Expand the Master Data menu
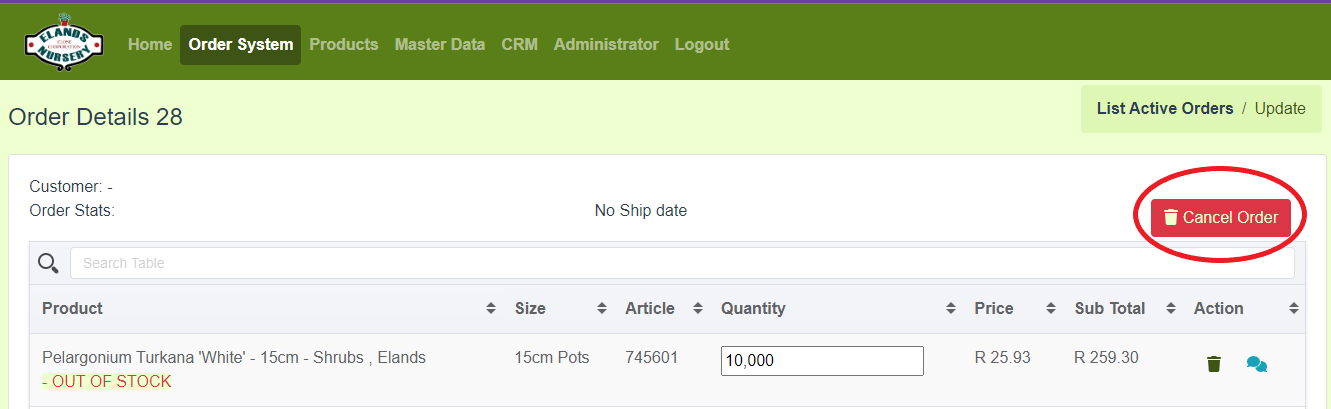Screen dimensions: 1331x409 440,45
